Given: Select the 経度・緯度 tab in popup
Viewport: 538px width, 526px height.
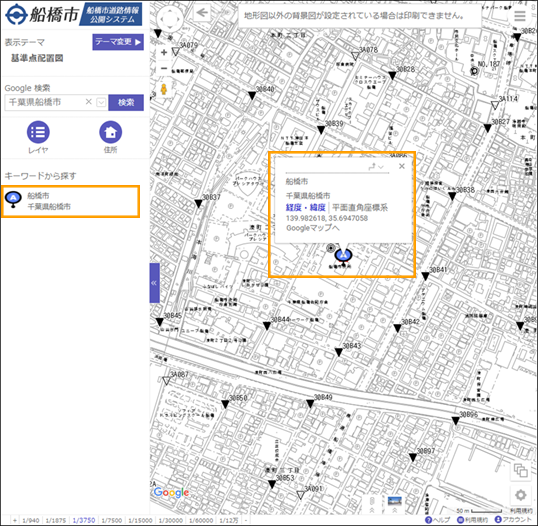Looking at the screenshot, I should (x=305, y=207).
